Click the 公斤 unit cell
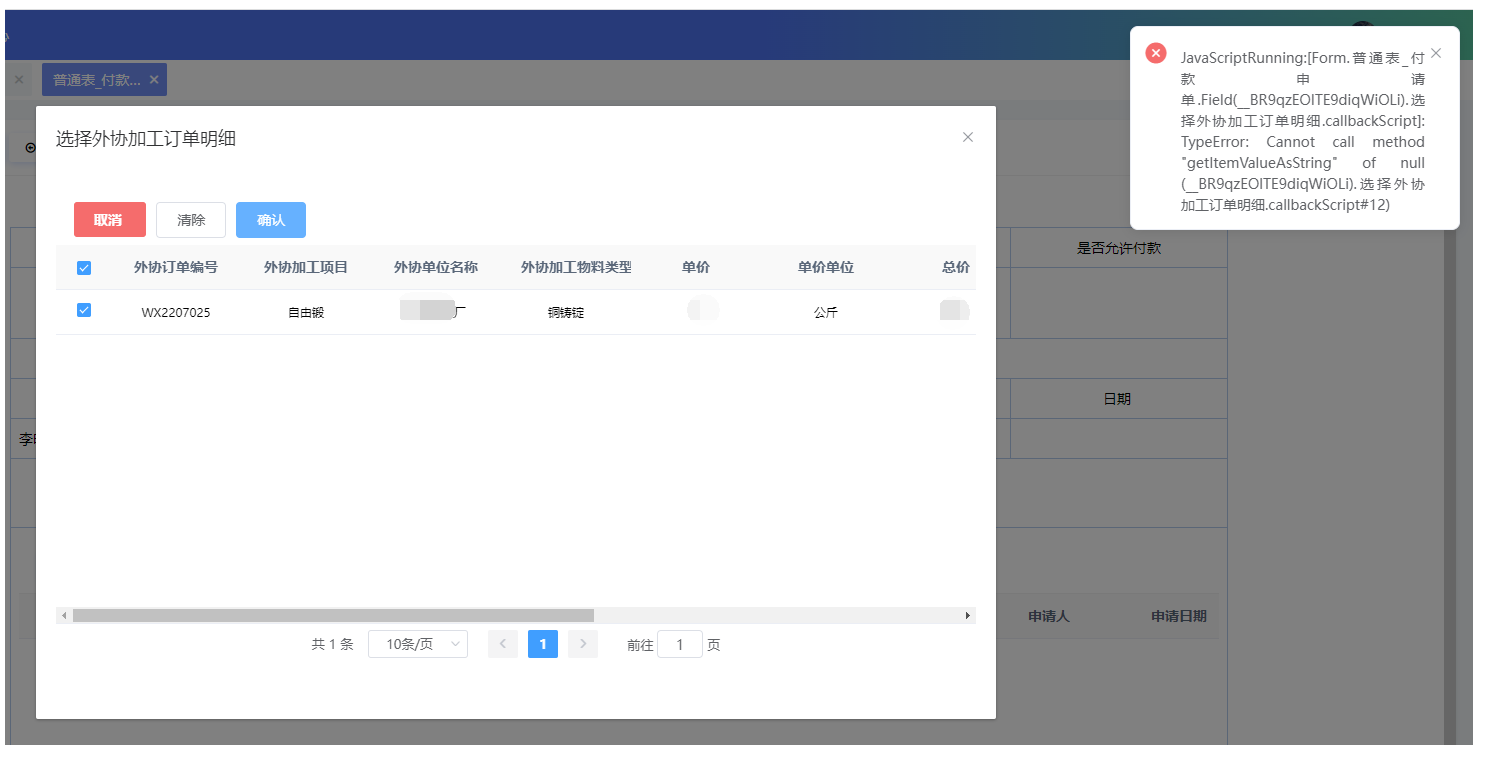Viewport: 1499px width, 773px height. pos(826,312)
